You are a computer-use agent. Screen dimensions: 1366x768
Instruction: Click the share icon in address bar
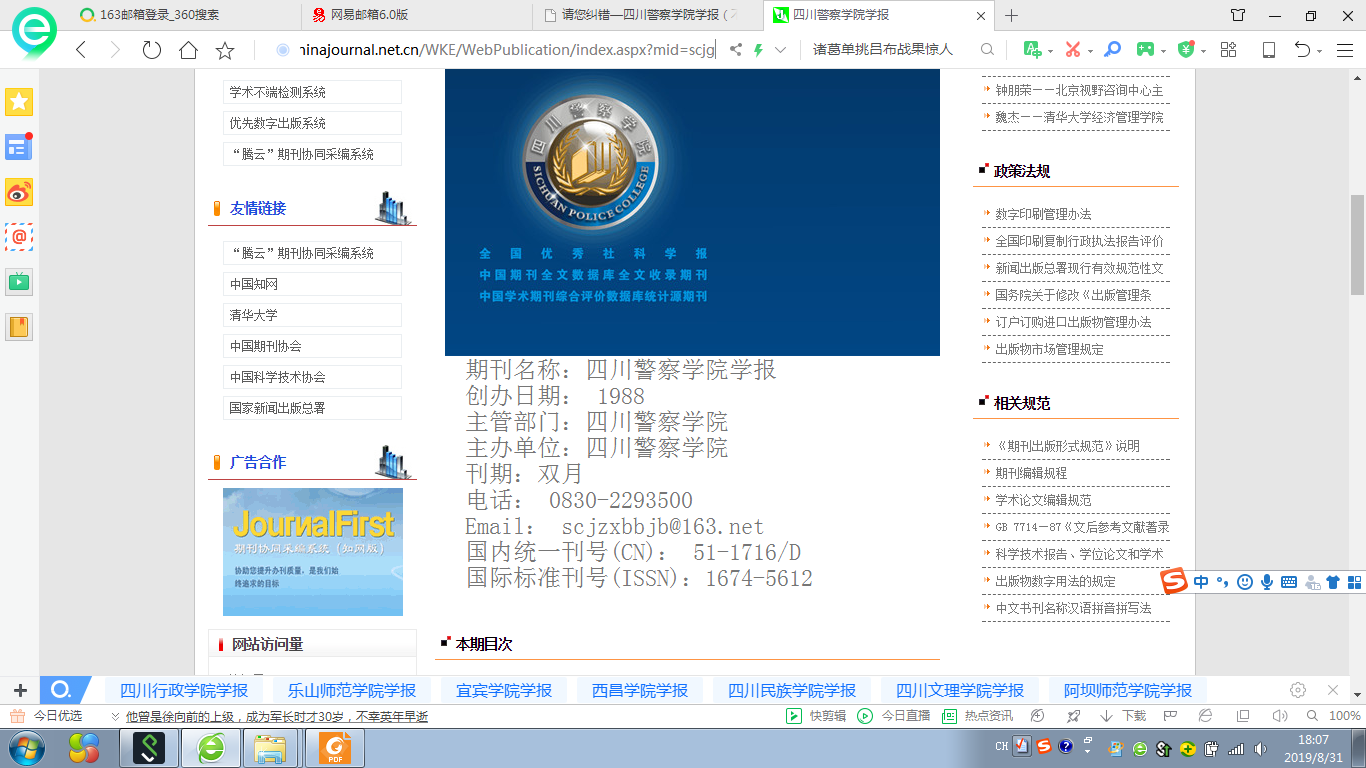[735, 50]
